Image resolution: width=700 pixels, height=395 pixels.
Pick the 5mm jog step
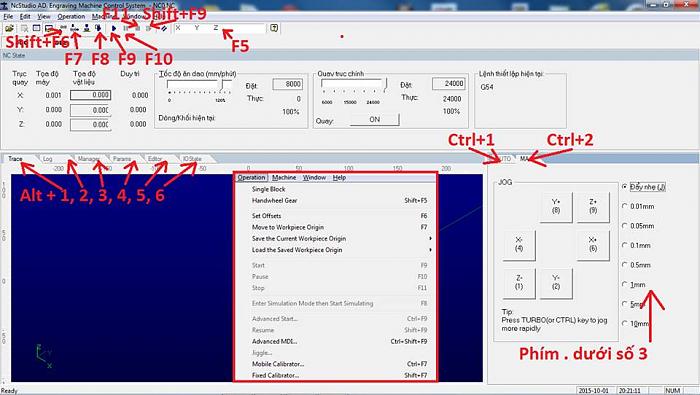[x=625, y=304]
